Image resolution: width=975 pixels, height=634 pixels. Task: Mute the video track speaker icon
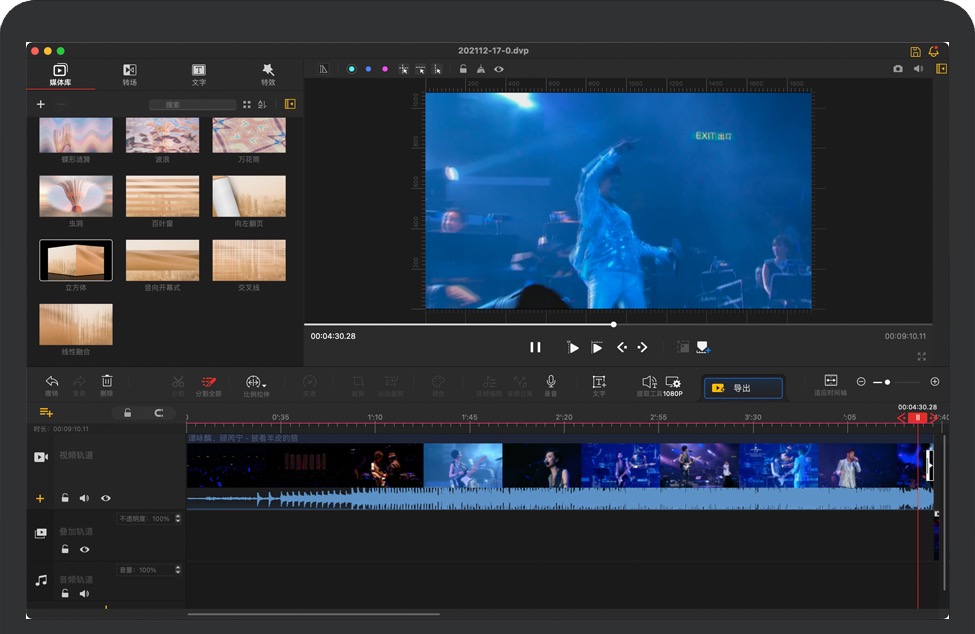point(84,498)
